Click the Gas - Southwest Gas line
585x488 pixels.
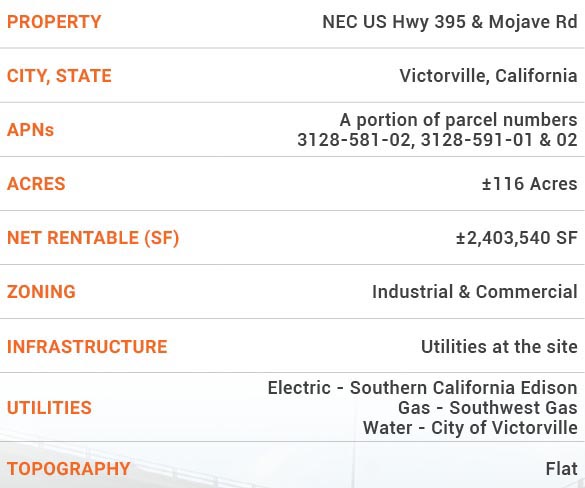click(488, 407)
